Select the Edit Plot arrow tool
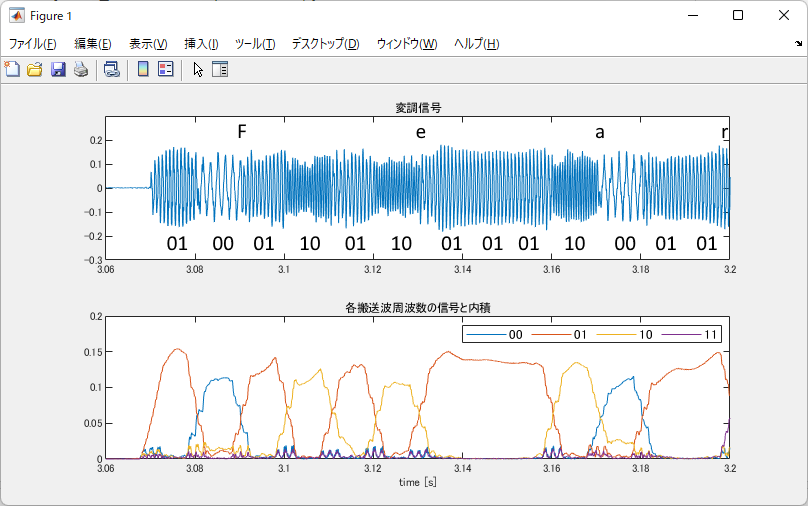The width and height of the screenshot is (808, 506). tap(198, 69)
